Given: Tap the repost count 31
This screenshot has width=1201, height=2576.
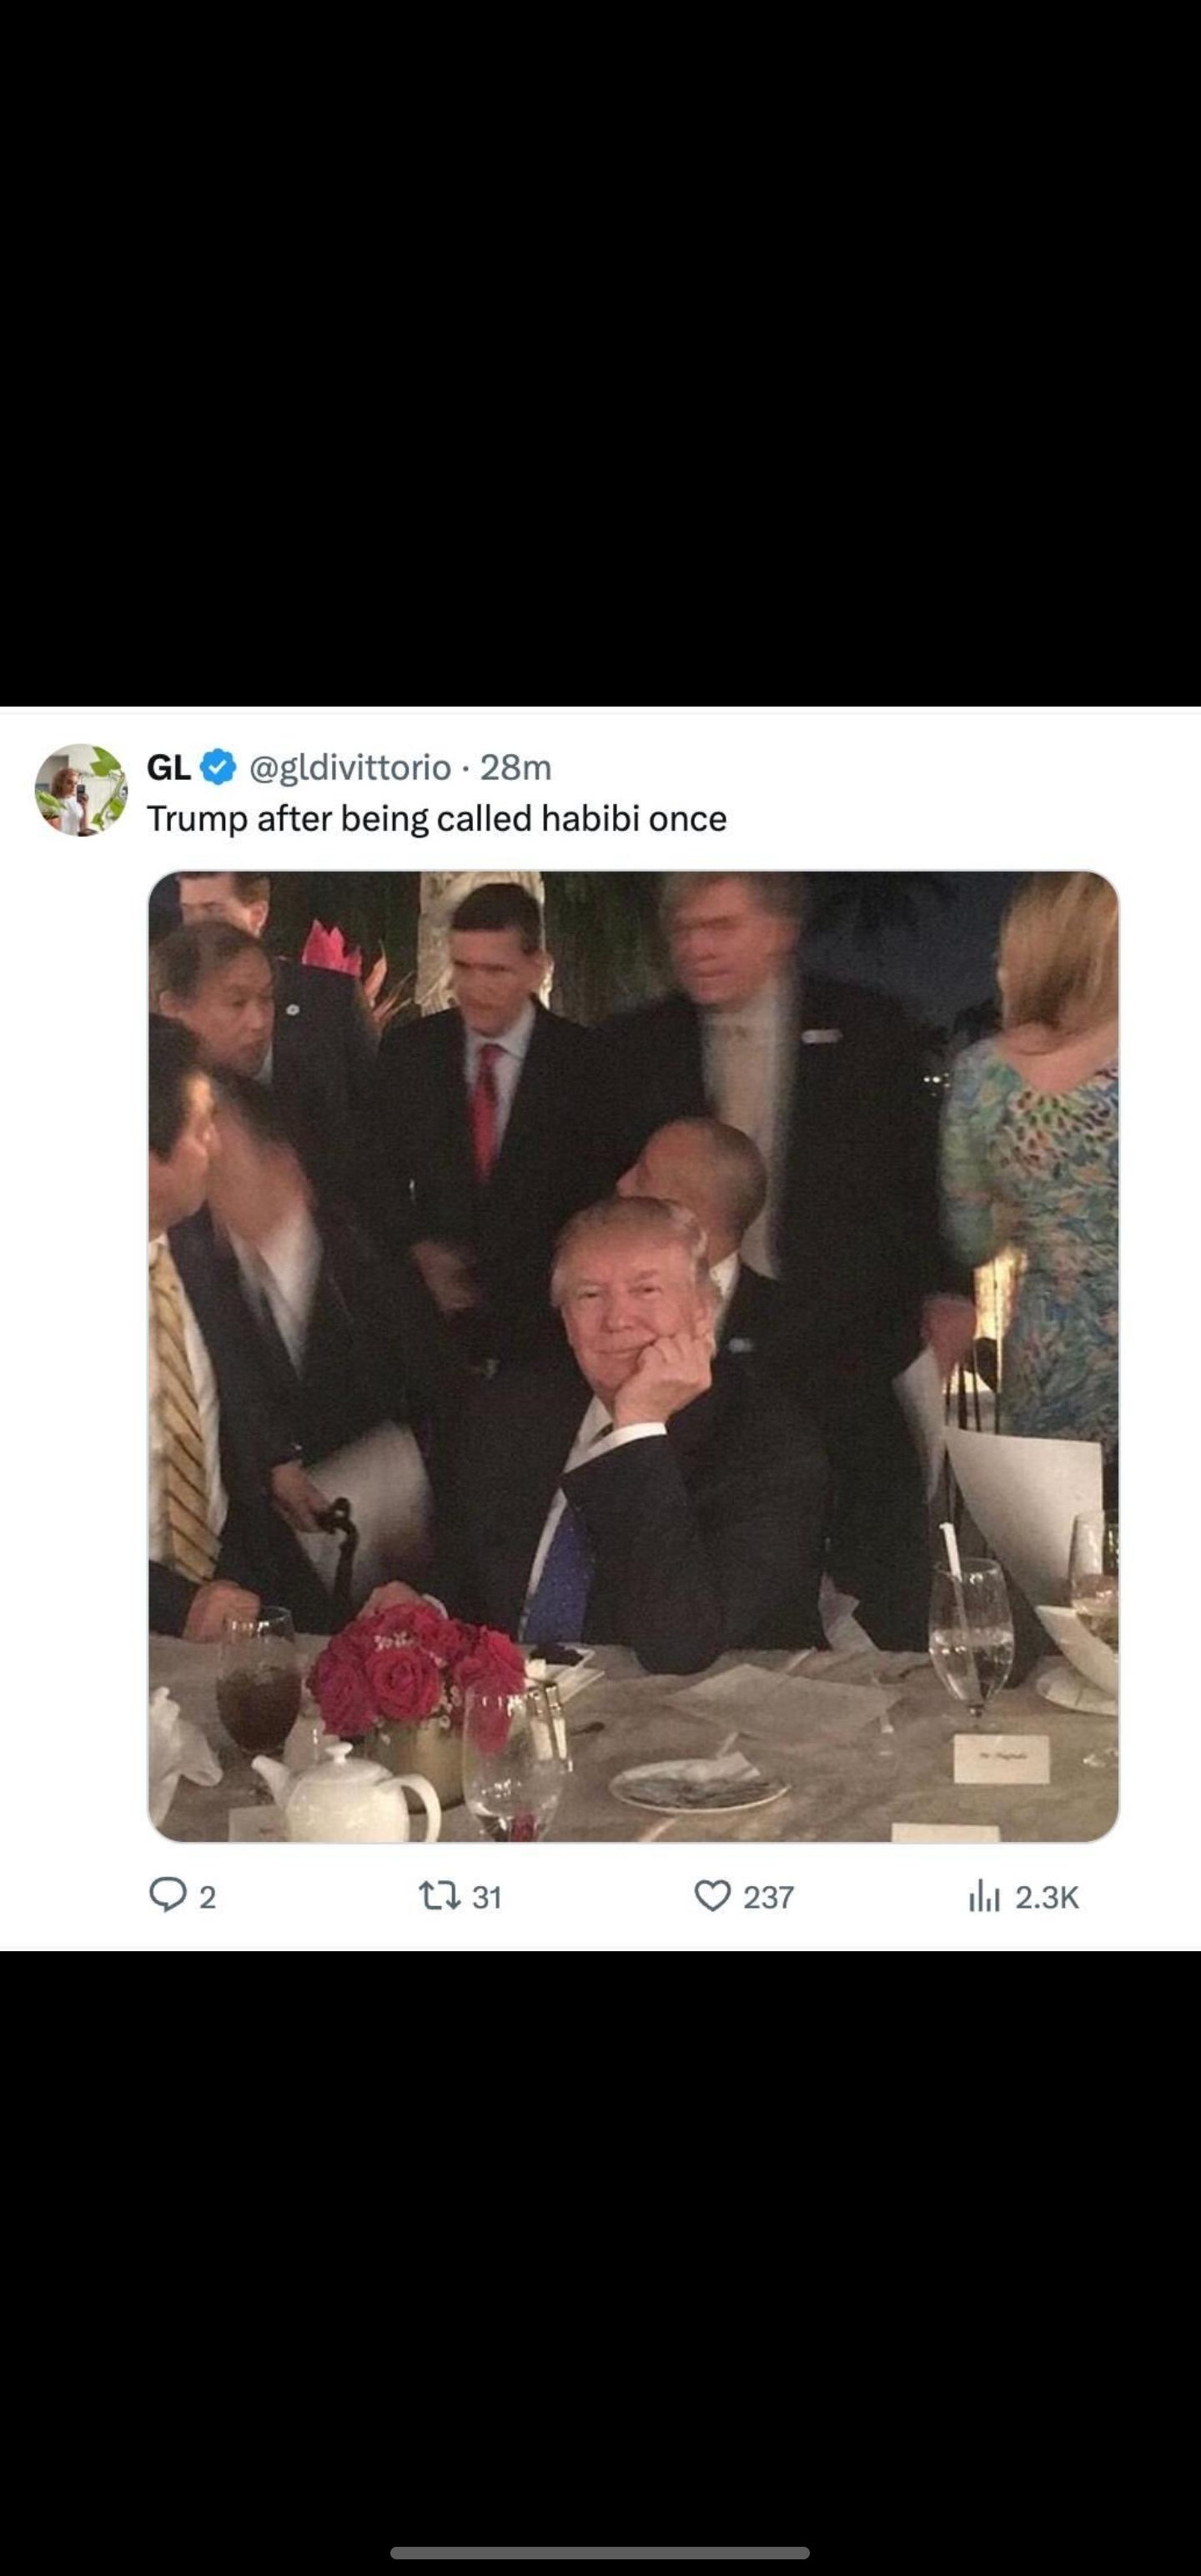Looking at the screenshot, I should point(486,1897).
